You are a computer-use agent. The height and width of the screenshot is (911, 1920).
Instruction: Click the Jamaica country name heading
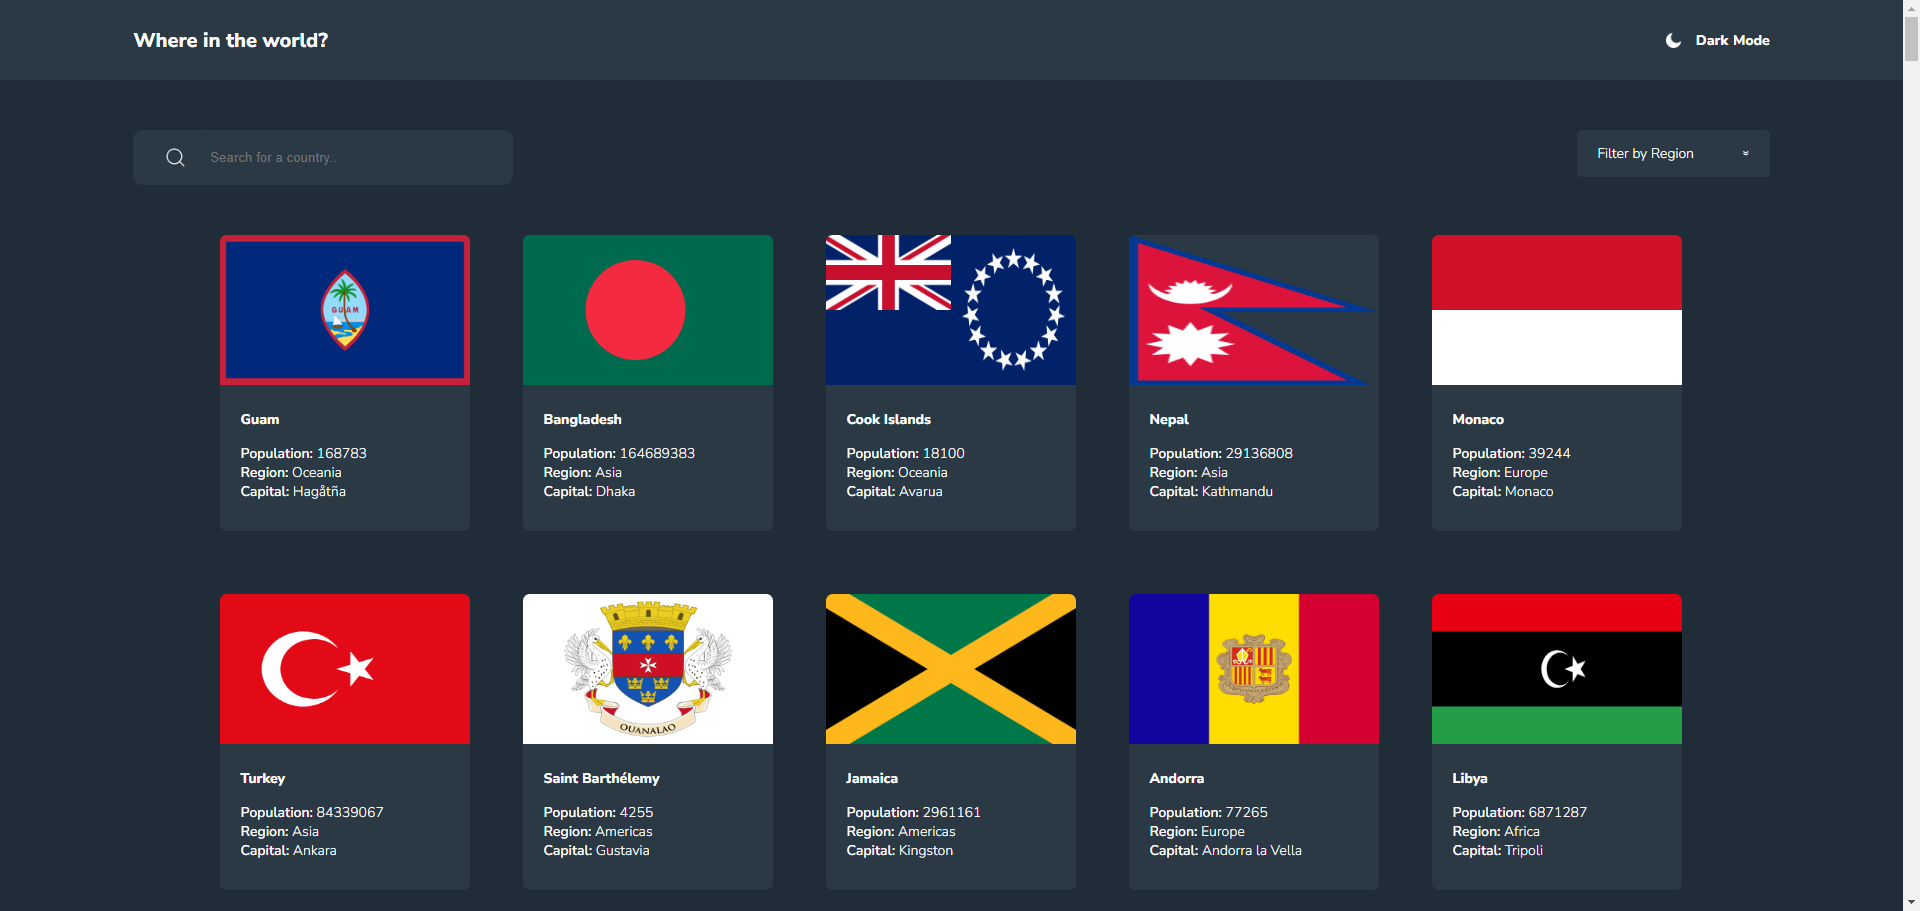tap(872, 779)
